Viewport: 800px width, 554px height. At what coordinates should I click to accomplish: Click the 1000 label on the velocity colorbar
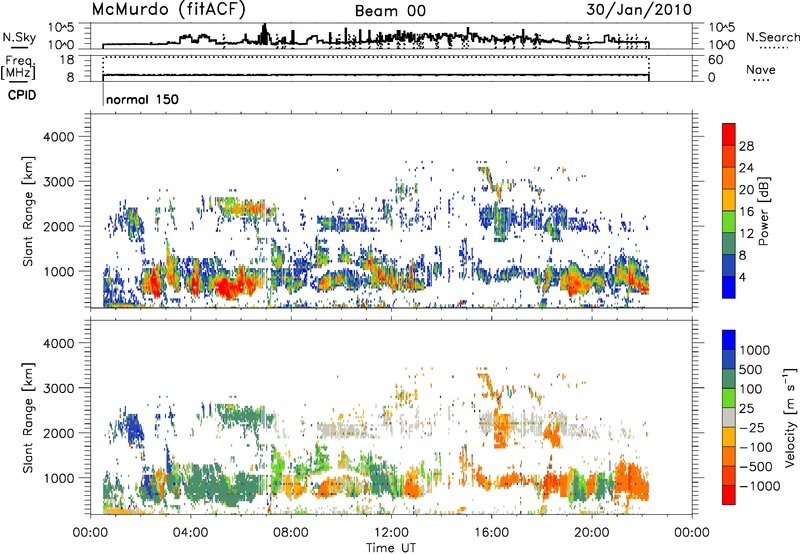755,350
